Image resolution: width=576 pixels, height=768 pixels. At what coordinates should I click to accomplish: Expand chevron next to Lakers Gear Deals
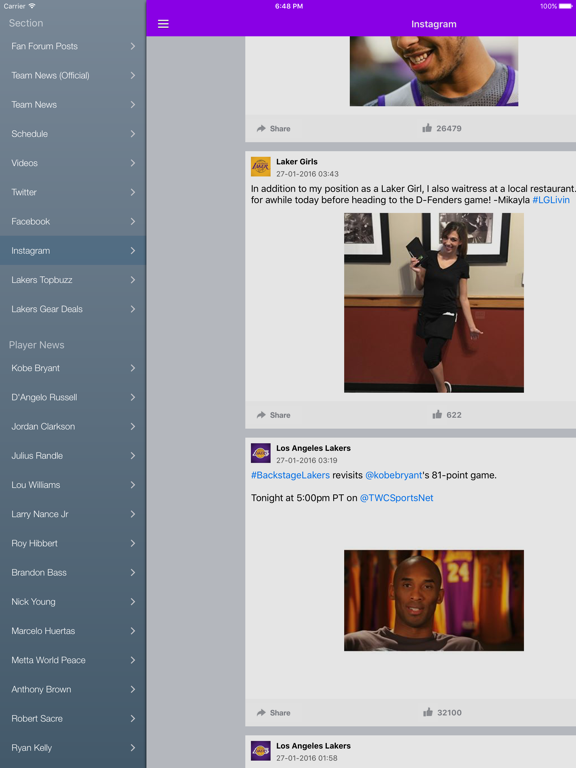[133, 309]
